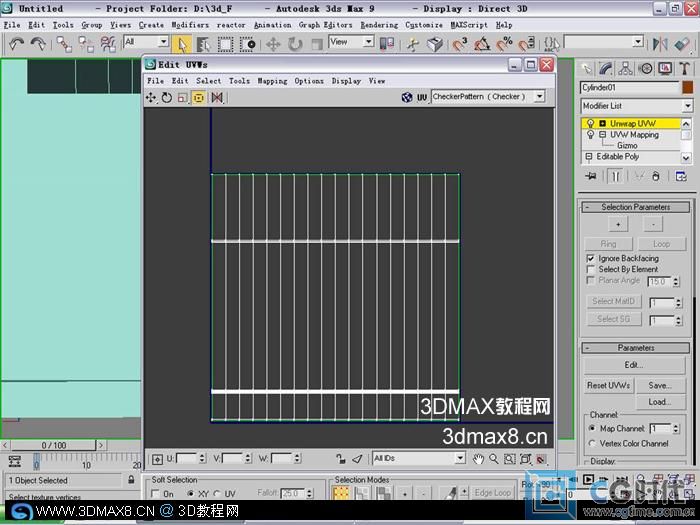
Task: Open Modifier List dropdown
Action: pos(637,106)
